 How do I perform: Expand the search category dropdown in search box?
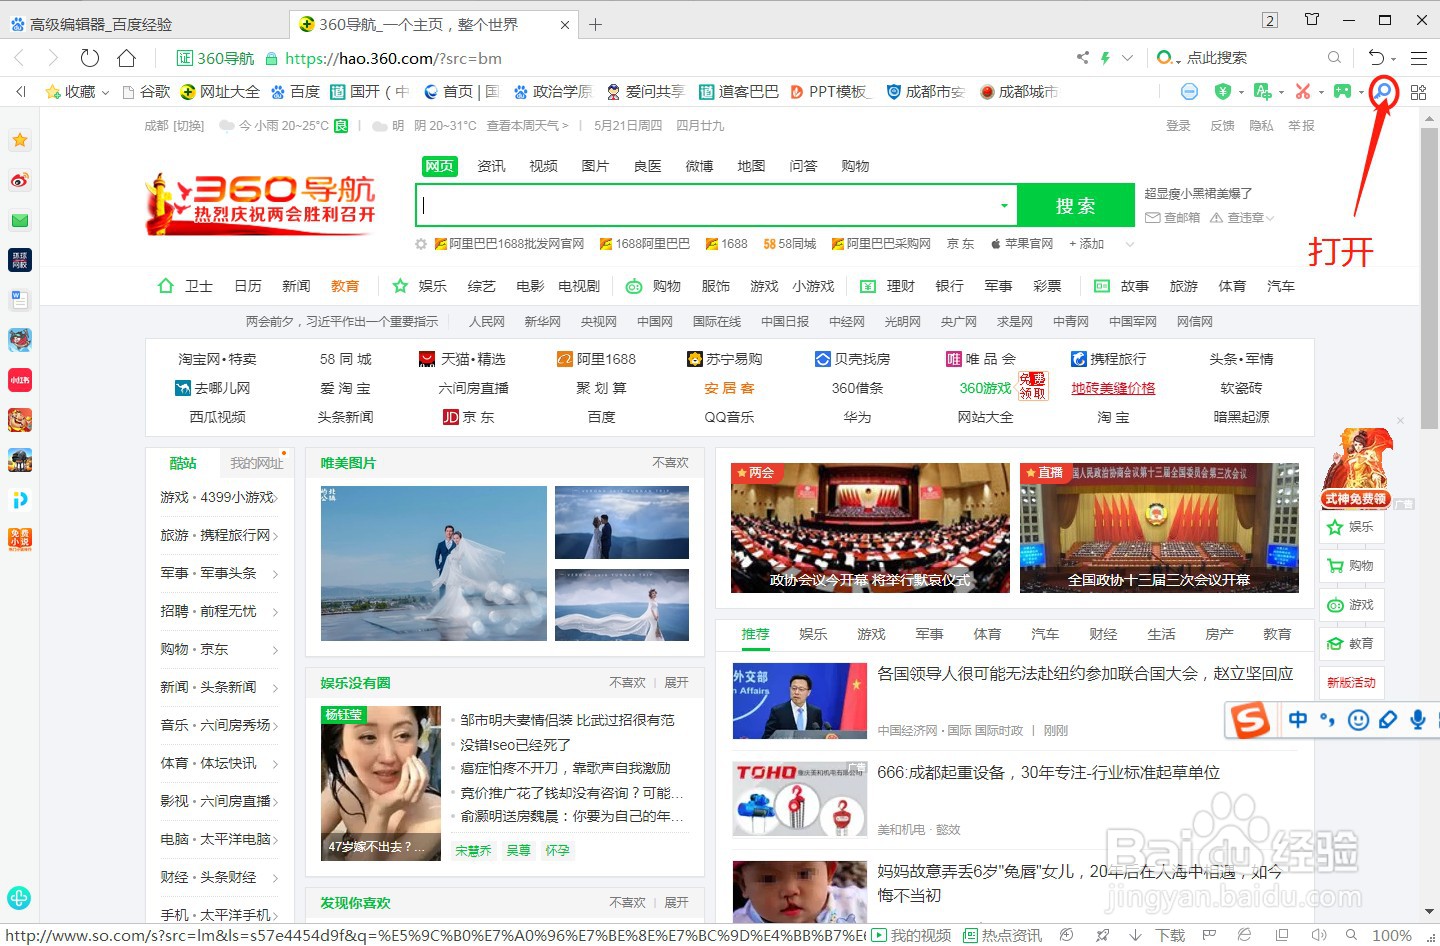pos(1004,204)
